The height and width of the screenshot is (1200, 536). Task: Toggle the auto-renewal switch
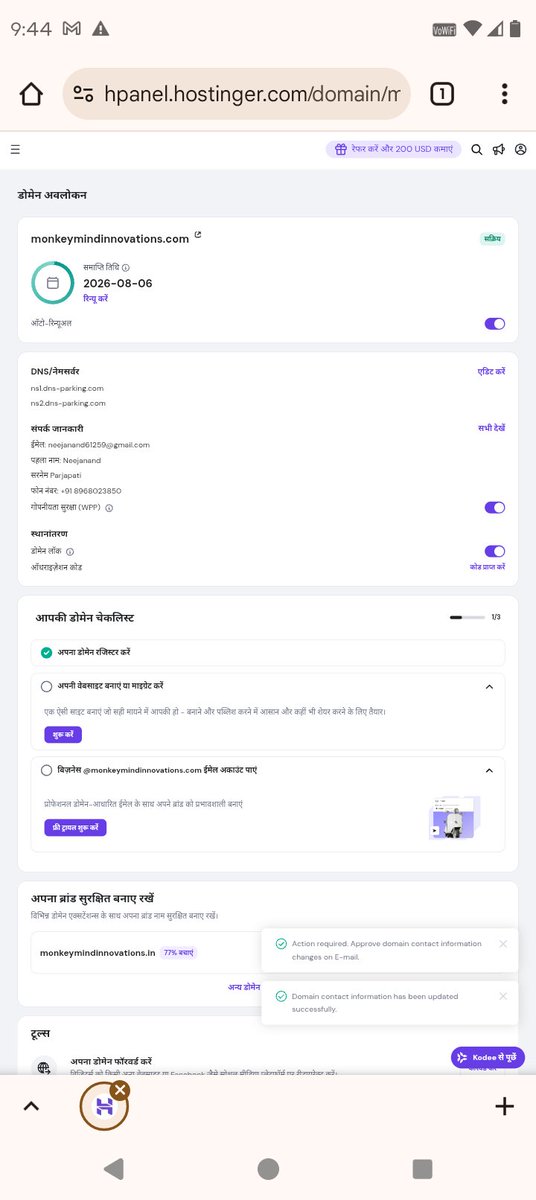(x=495, y=323)
